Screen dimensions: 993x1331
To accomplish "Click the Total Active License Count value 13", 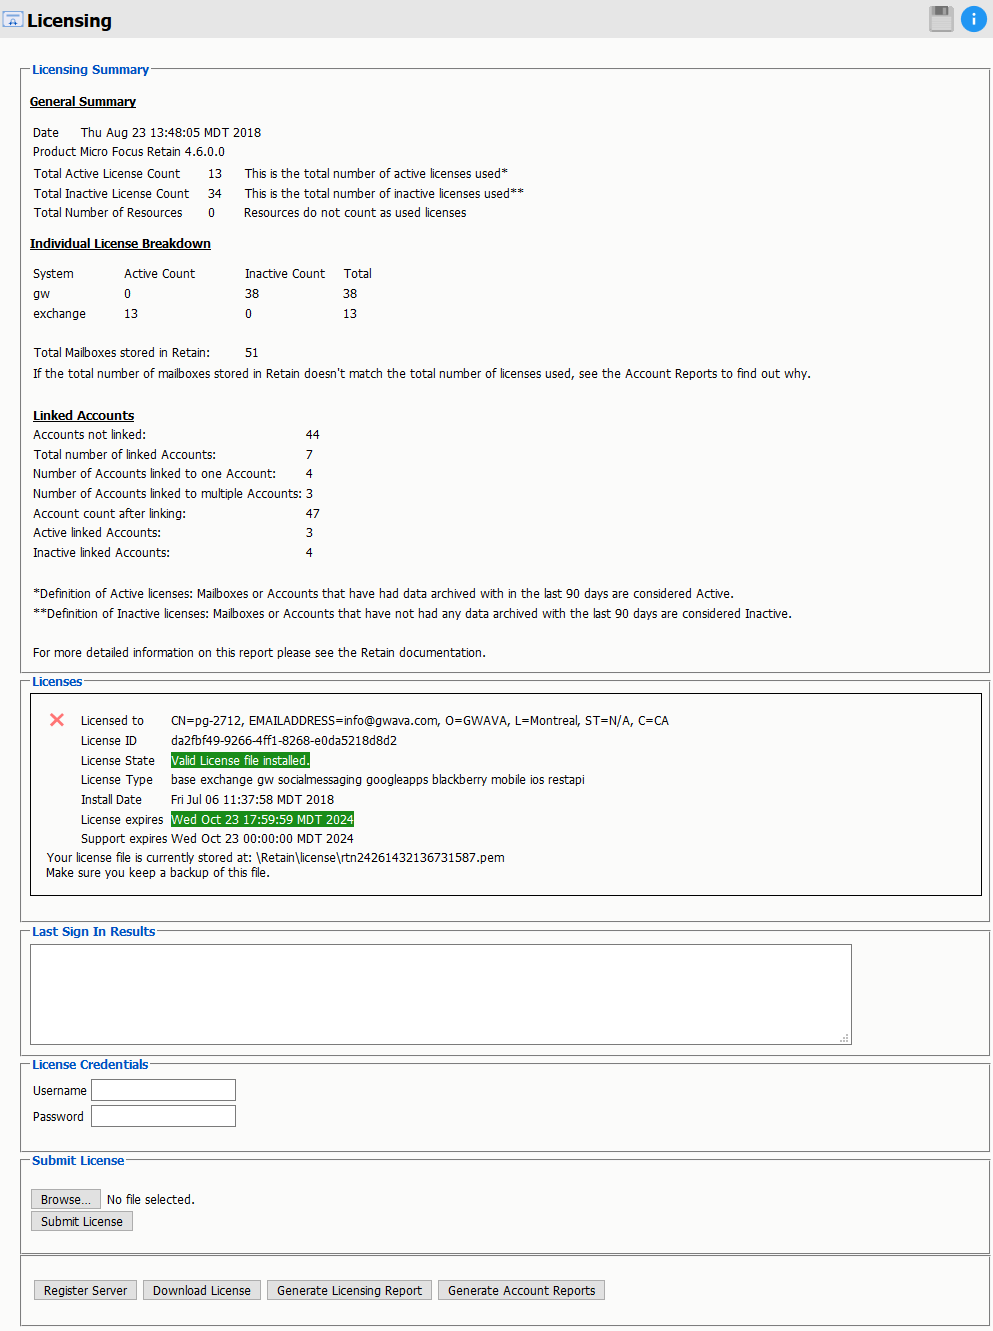I will (215, 174).
